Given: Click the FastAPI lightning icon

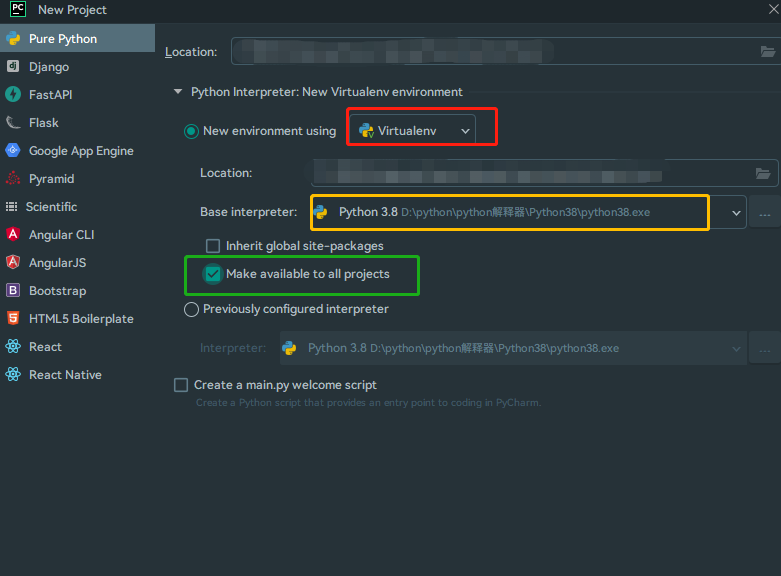Looking at the screenshot, I should [x=13, y=94].
